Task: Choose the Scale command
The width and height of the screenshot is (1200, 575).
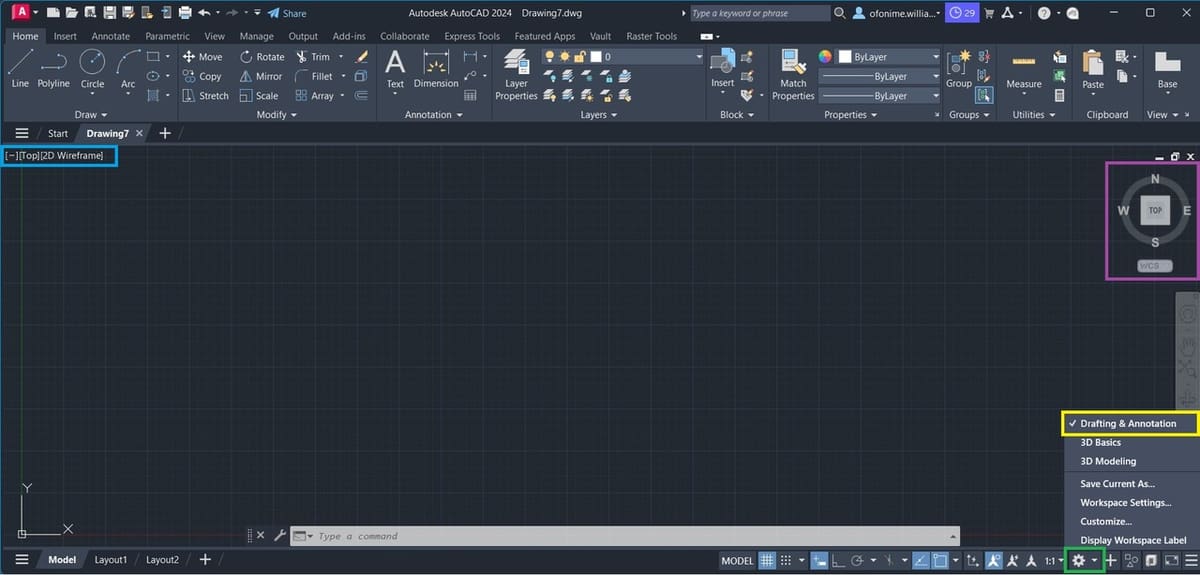Action: [259, 96]
